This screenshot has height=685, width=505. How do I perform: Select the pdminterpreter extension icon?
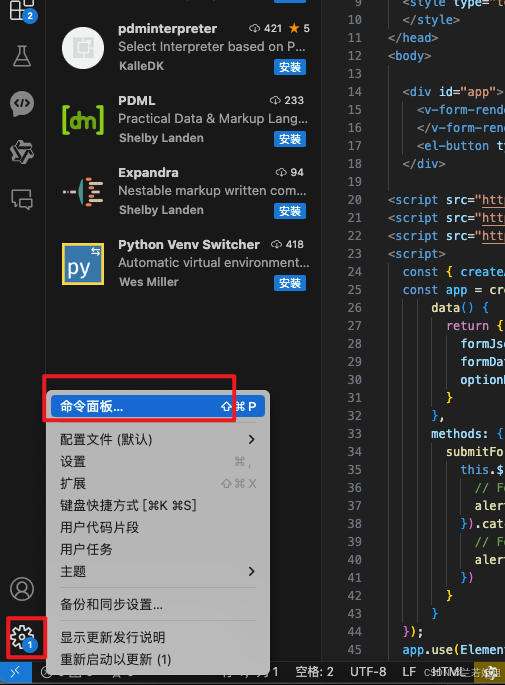coord(83,48)
